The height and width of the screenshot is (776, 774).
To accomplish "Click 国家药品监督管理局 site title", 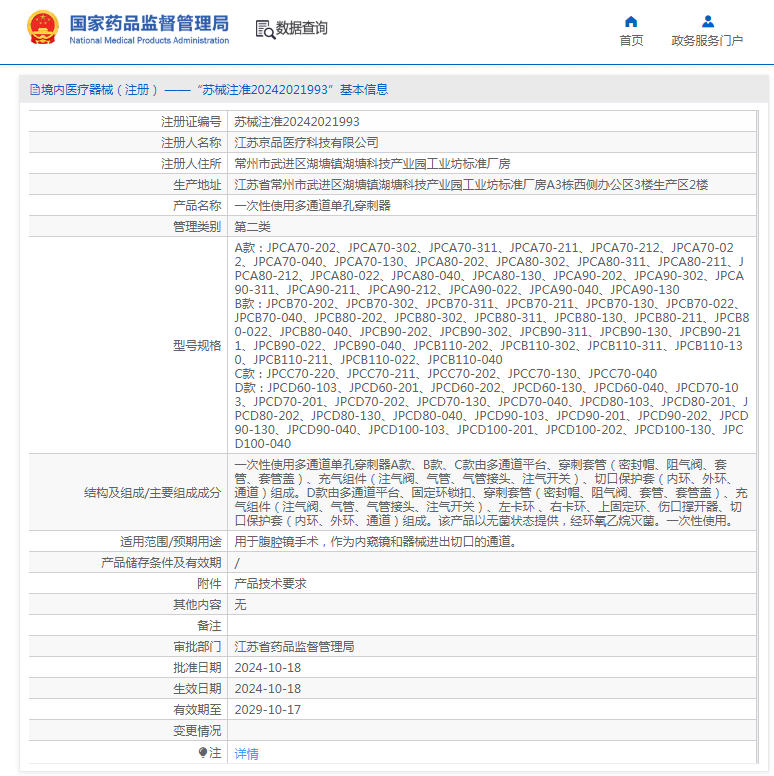I will click(149, 23).
